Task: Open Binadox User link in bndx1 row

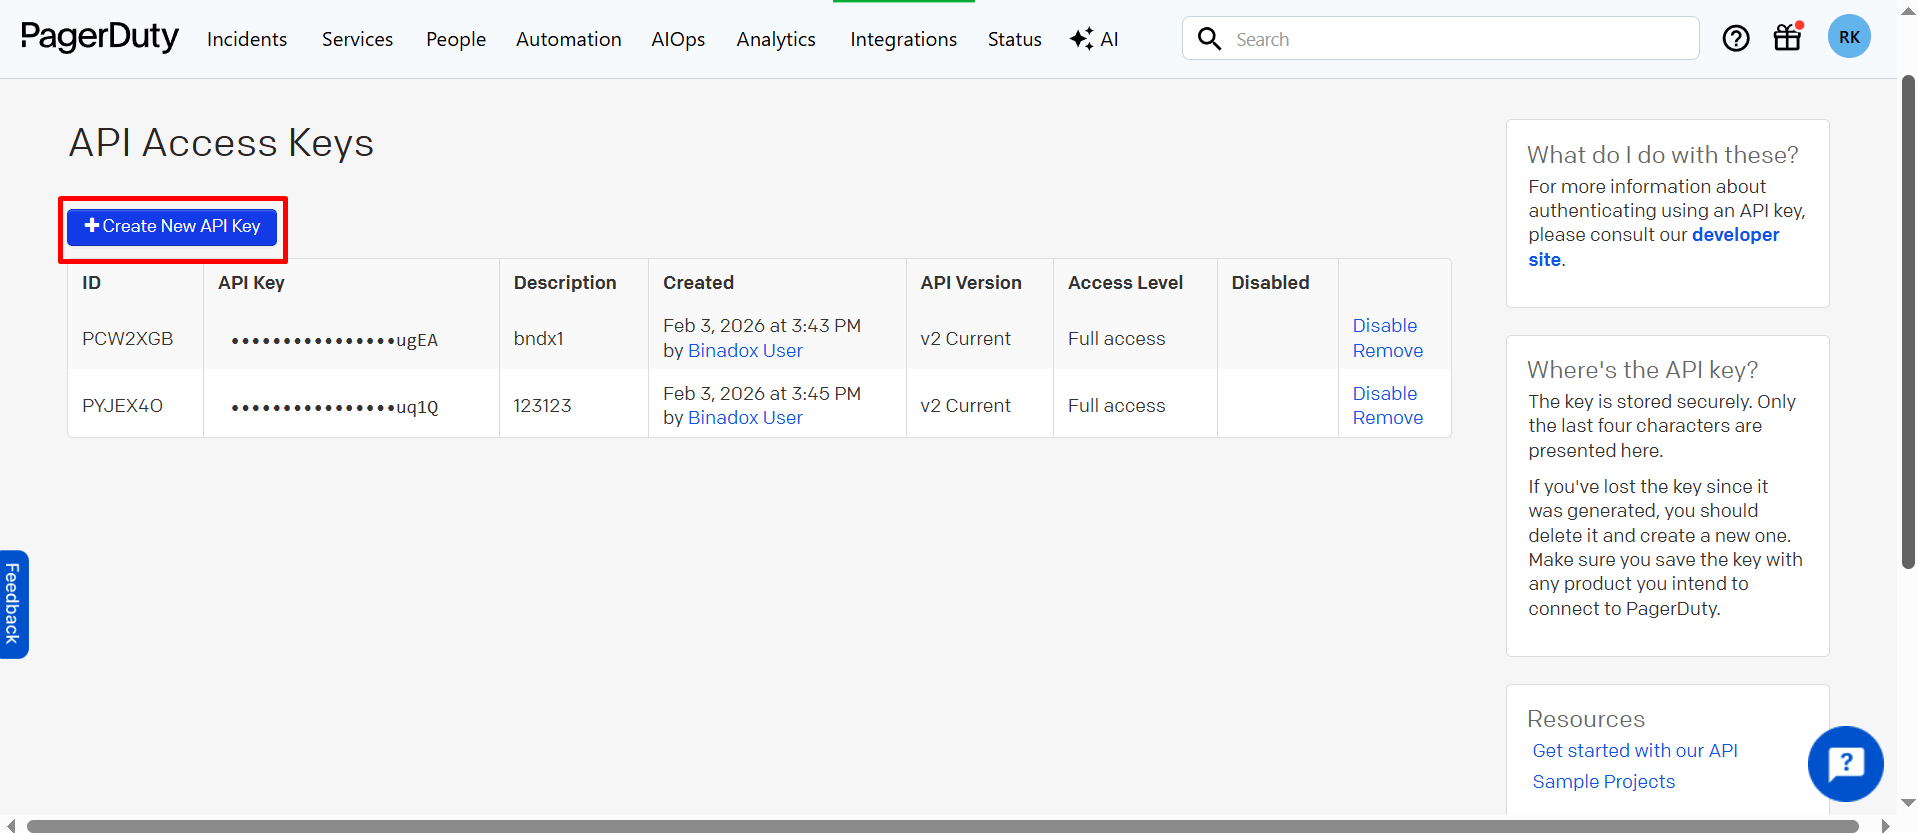Action: click(745, 351)
